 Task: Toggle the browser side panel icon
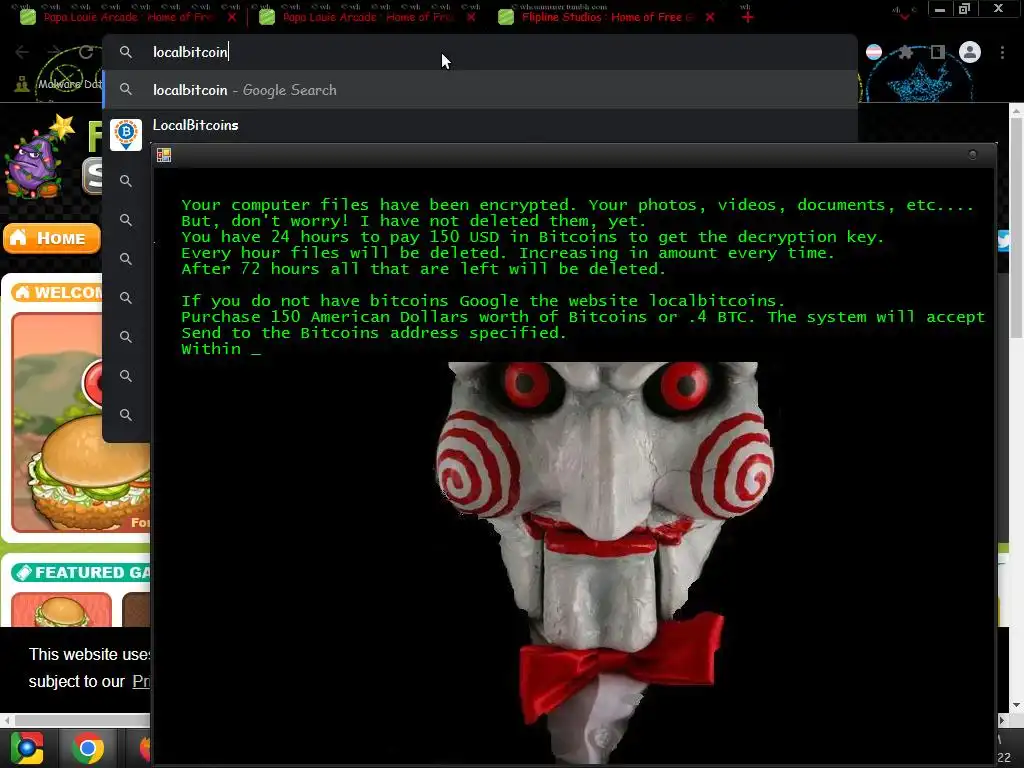938,52
